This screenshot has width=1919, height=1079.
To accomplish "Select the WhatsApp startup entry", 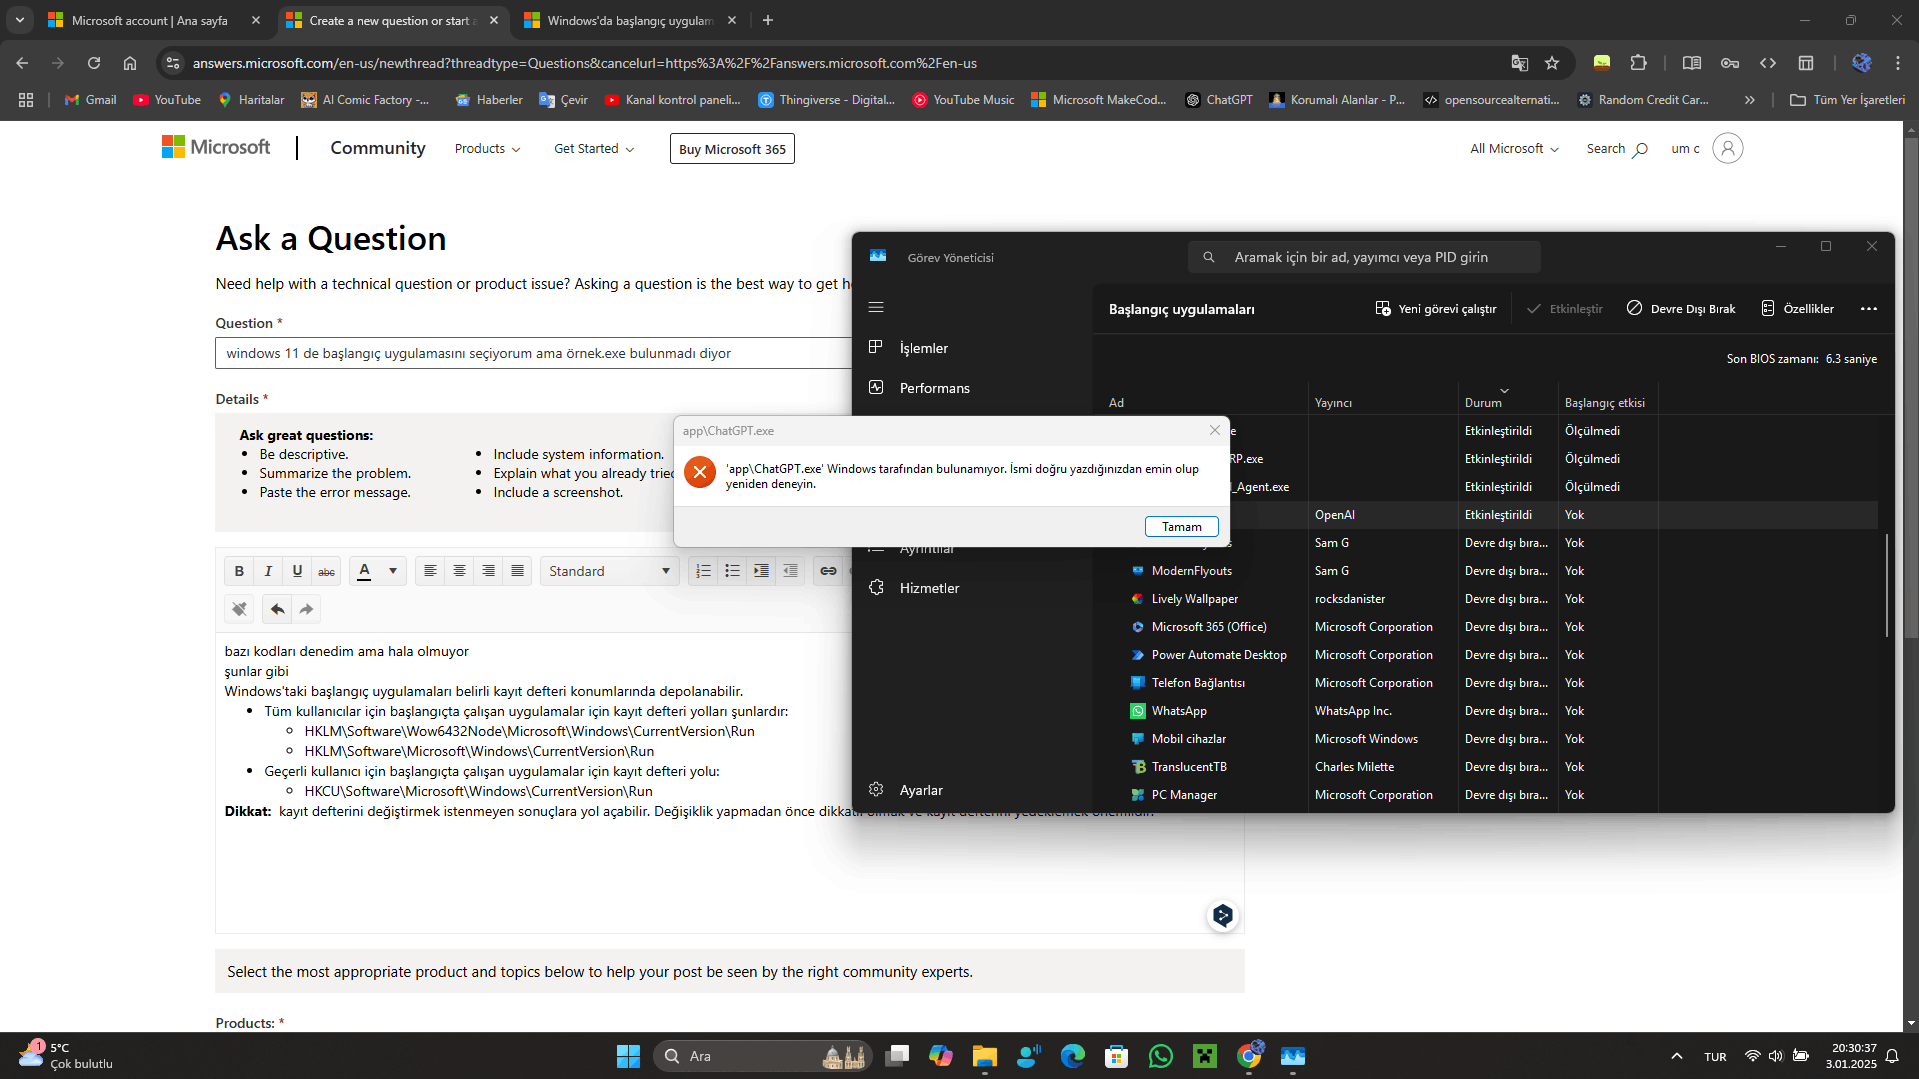I will coord(1484,711).
